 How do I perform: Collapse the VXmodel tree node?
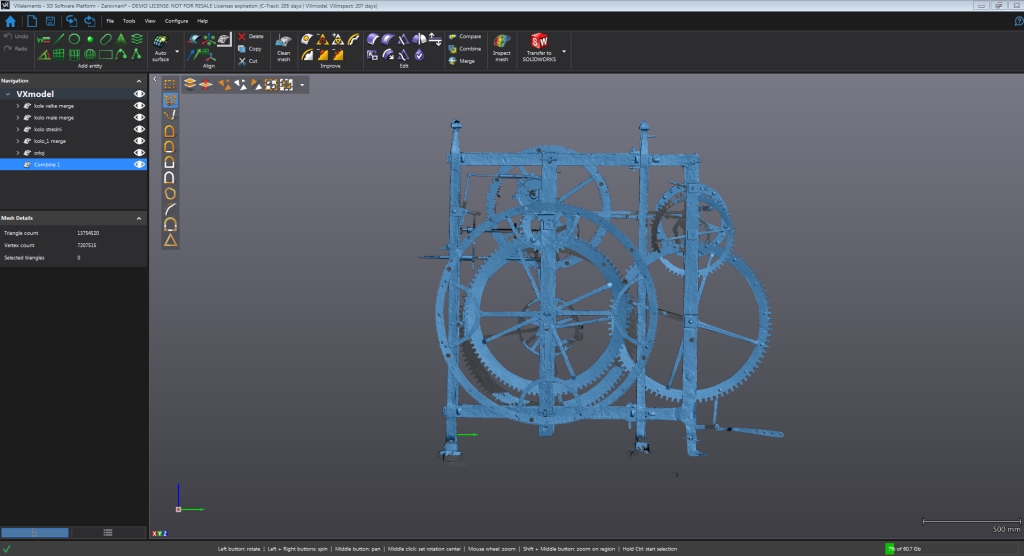(x=8, y=94)
